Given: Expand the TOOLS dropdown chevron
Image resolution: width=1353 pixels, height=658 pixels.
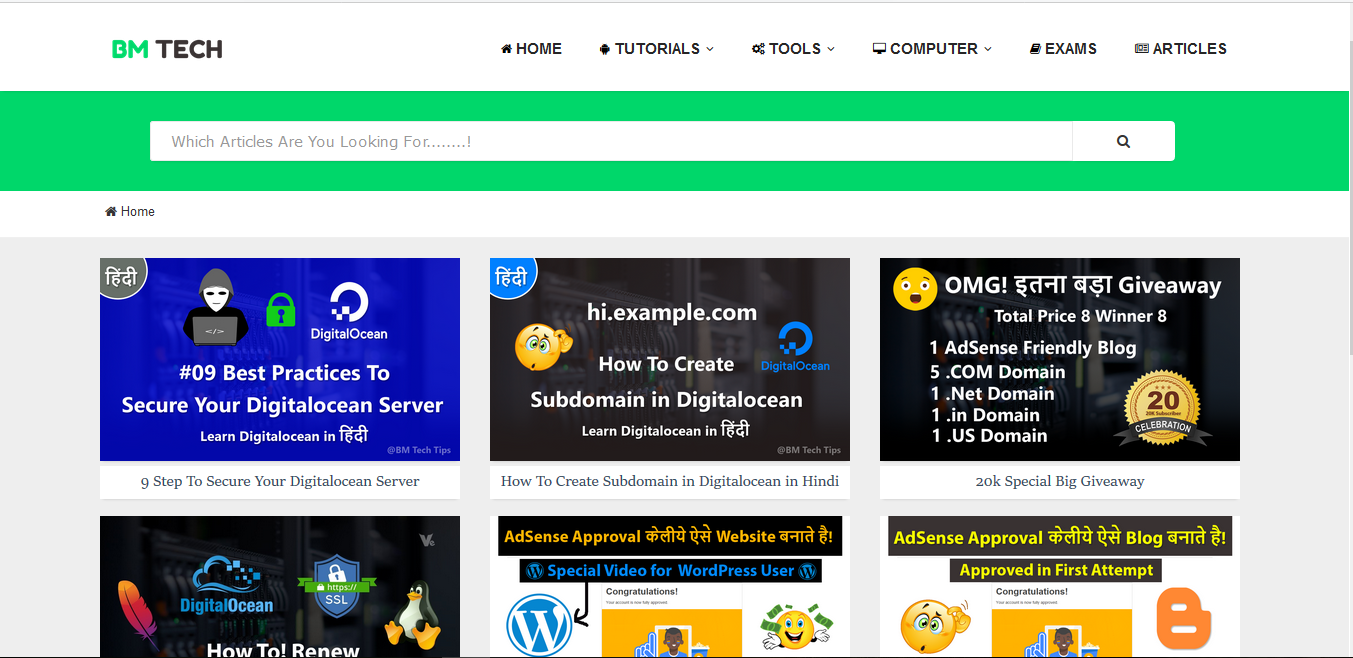Looking at the screenshot, I should coord(830,49).
